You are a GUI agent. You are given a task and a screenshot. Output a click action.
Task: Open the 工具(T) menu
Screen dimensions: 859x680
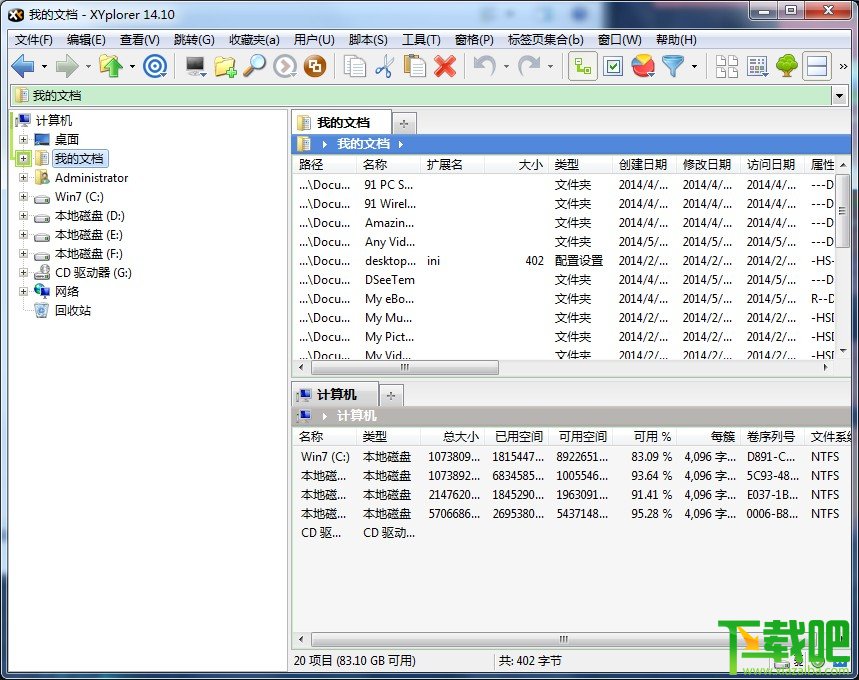(421, 40)
